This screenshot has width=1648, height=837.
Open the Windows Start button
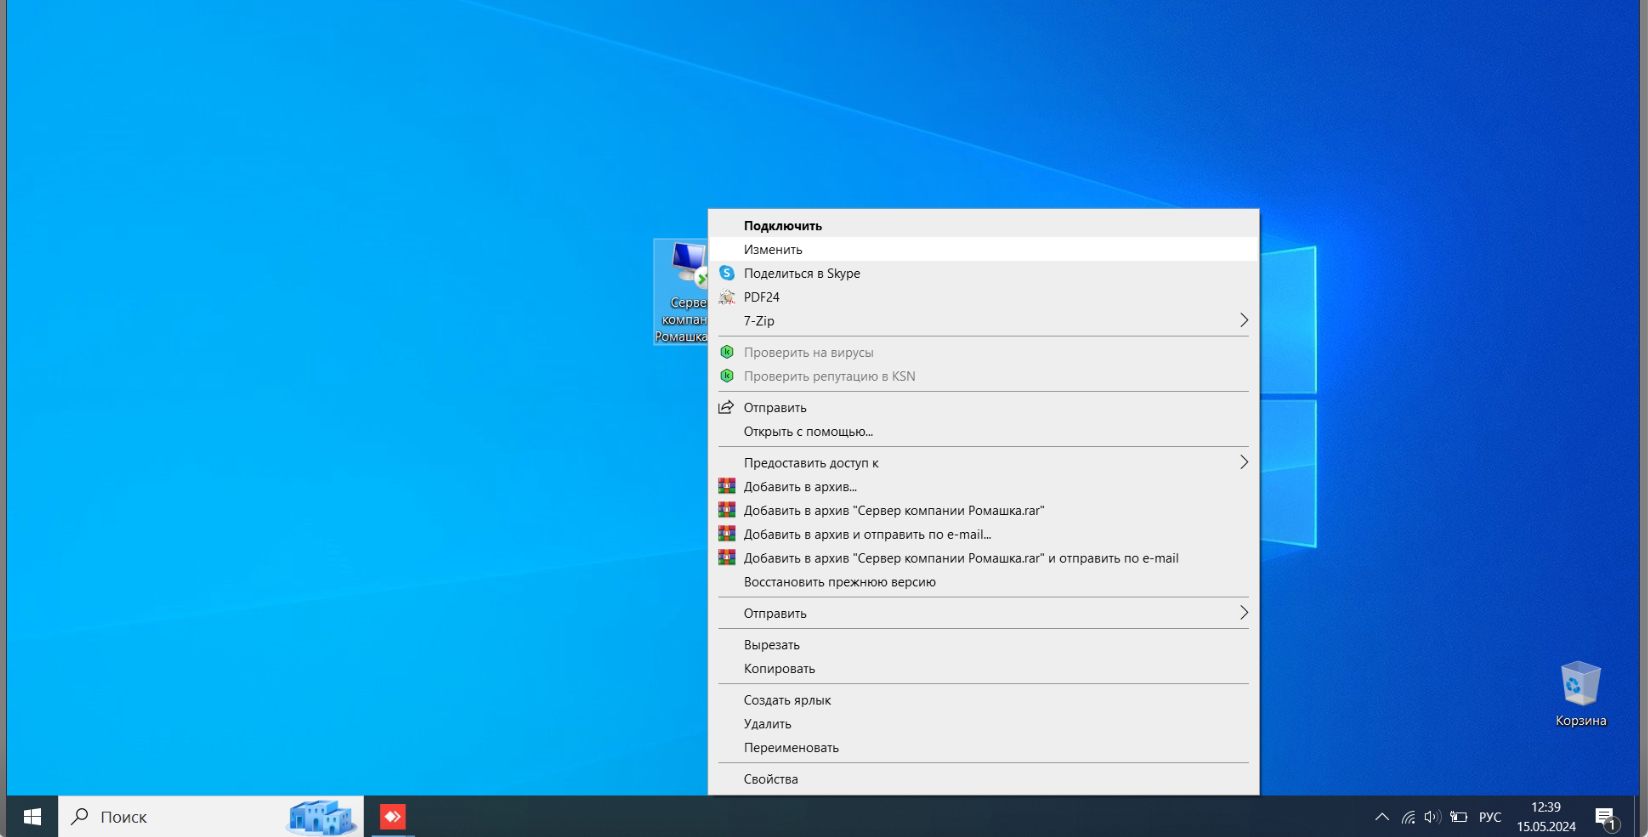32,817
